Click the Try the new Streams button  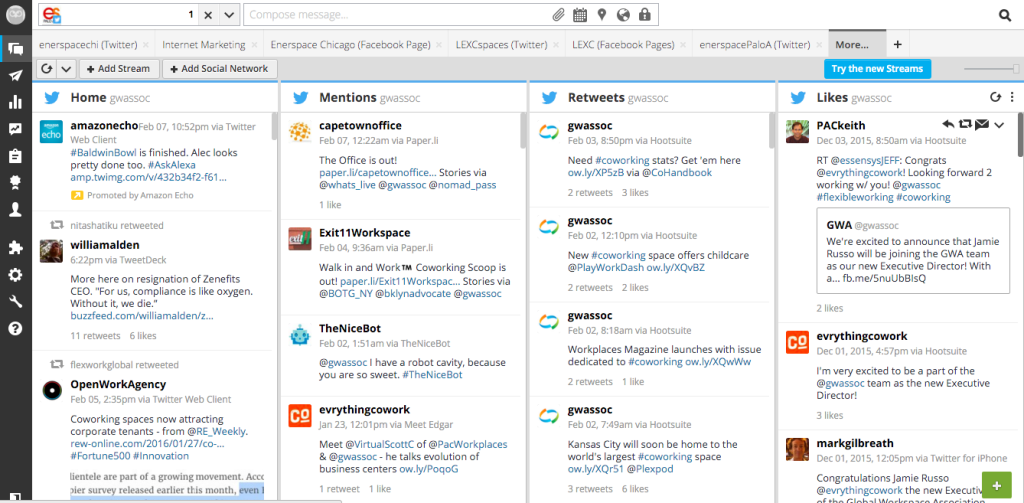pyautogui.click(x=877, y=69)
